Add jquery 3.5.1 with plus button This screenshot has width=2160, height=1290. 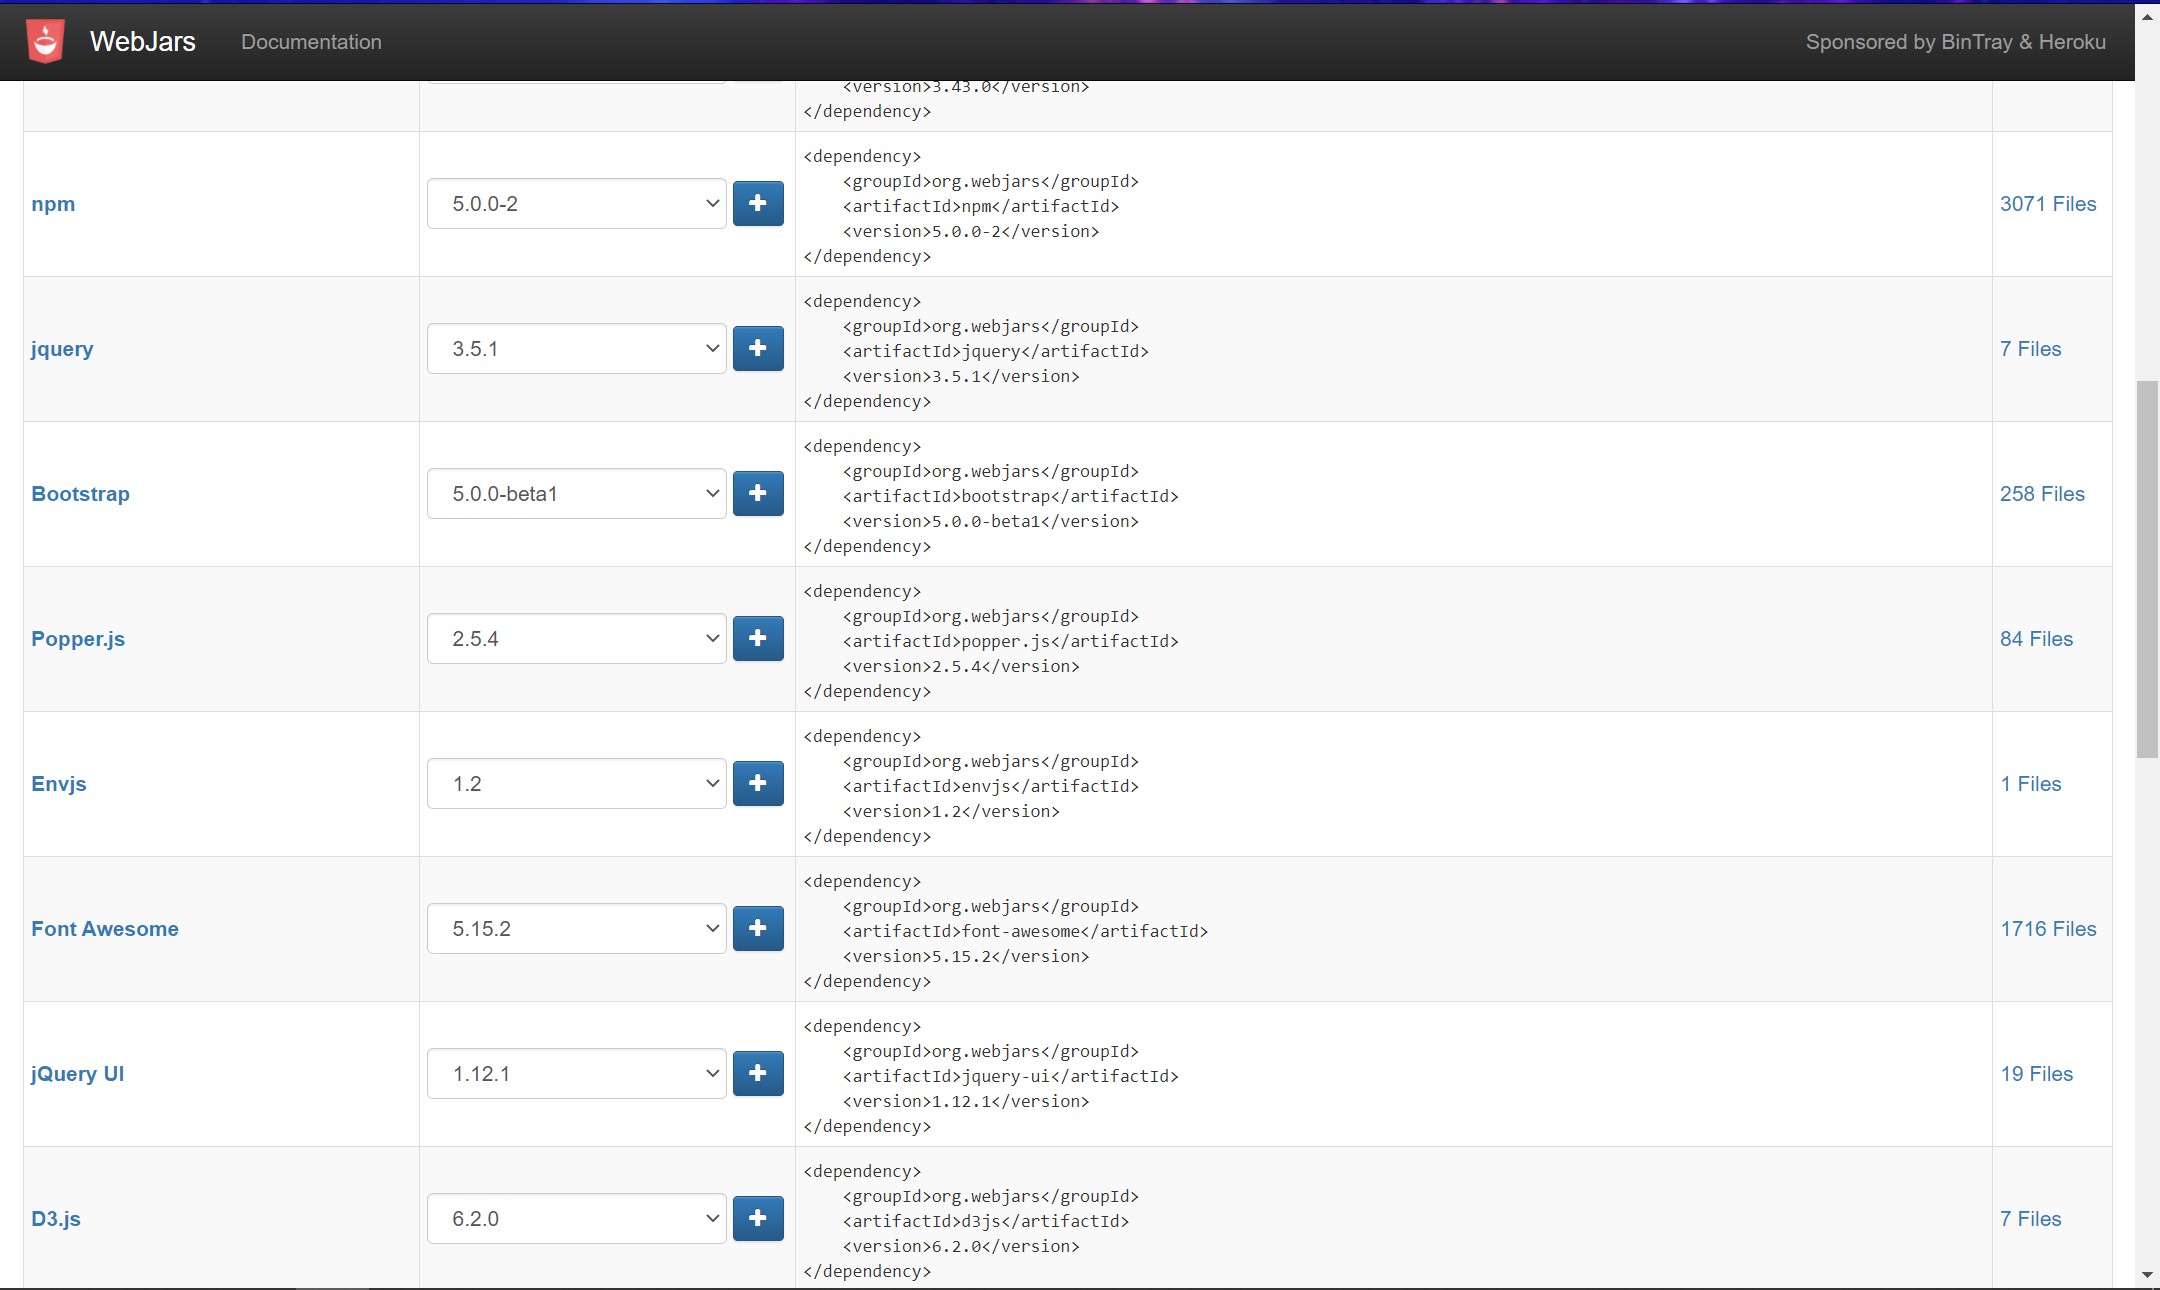758,348
